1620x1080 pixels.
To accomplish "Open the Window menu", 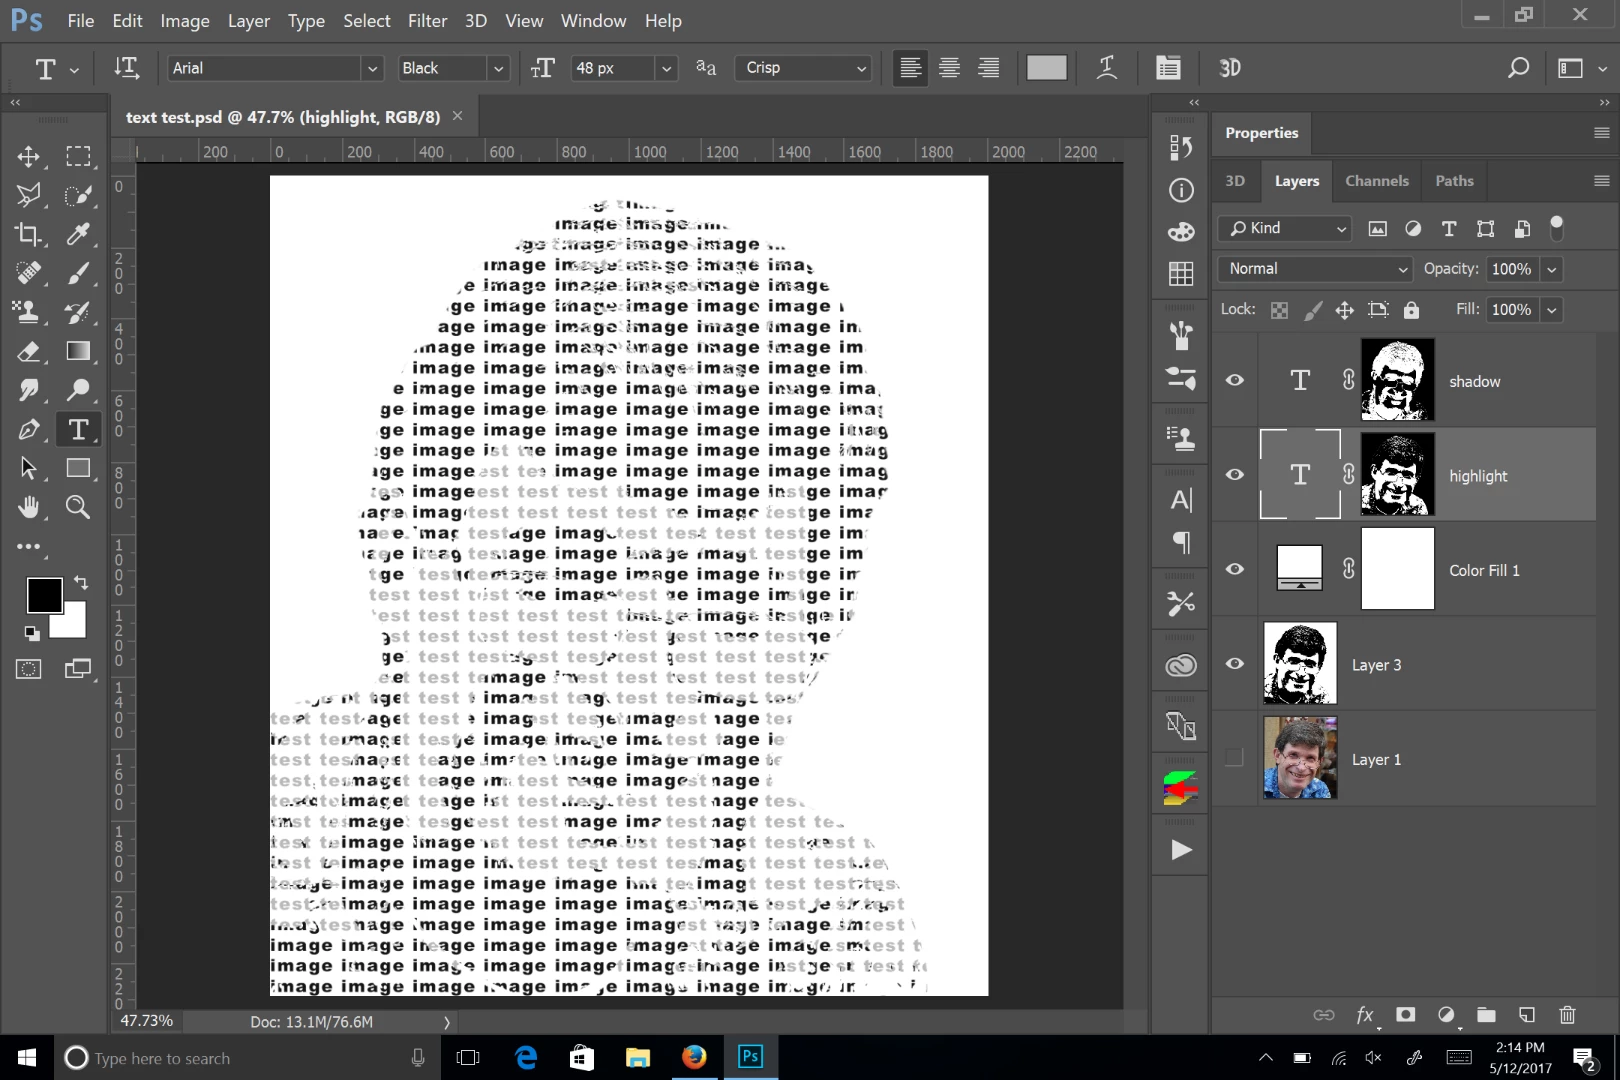I will click(x=593, y=21).
